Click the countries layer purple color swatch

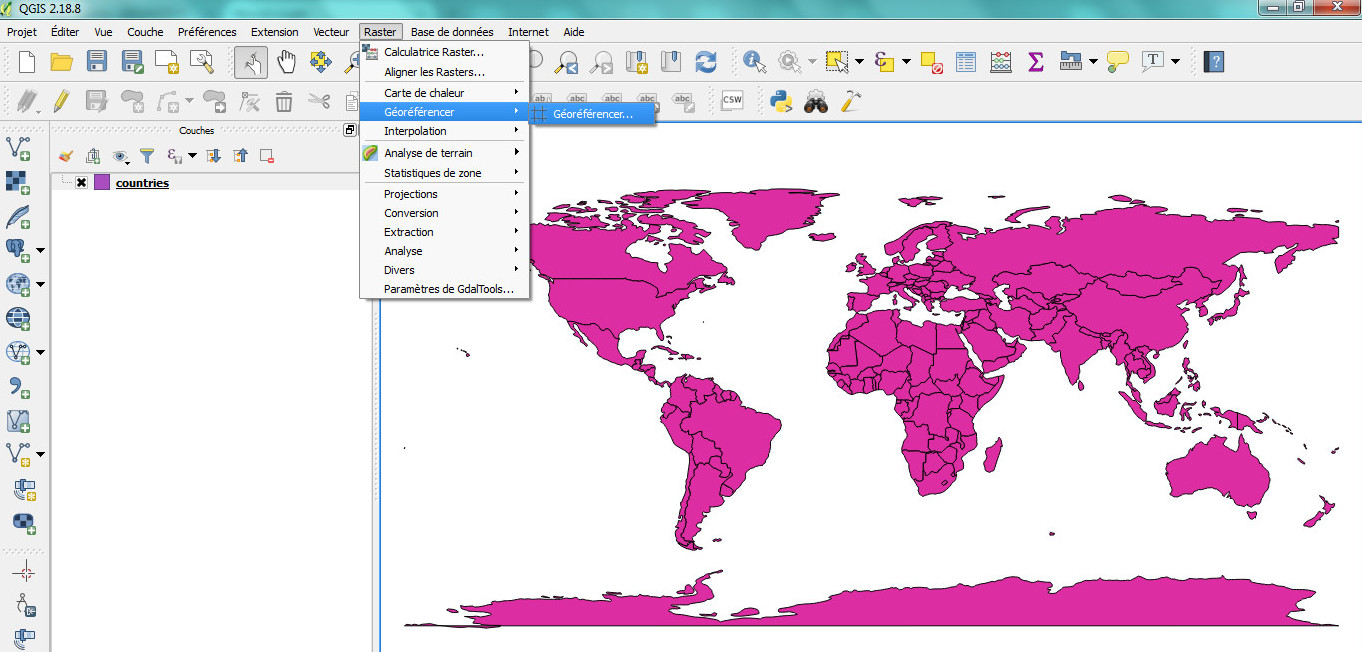point(102,183)
